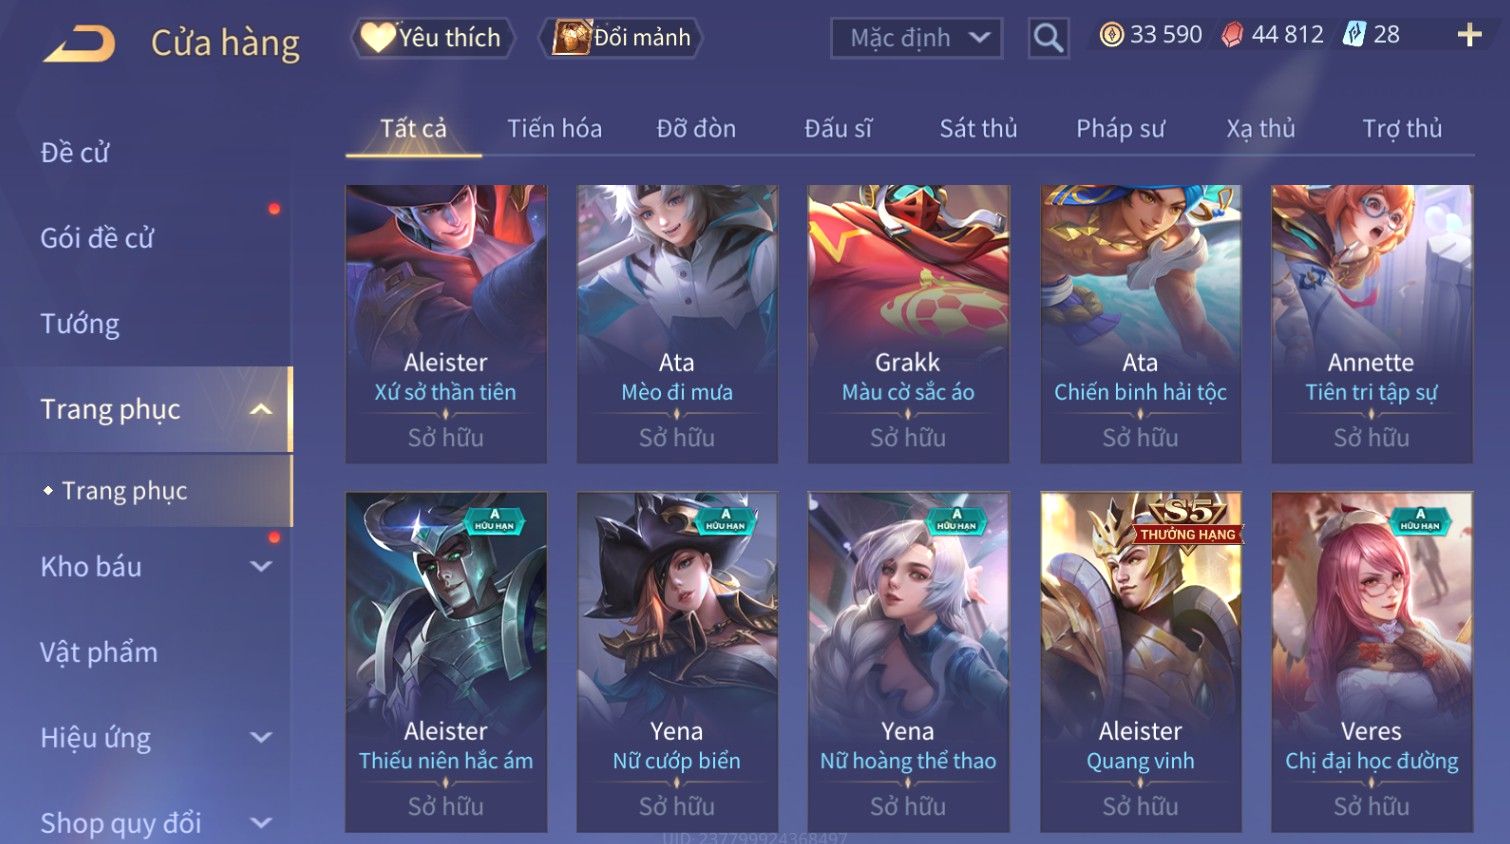This screenshot has width=1510, height=844.
Task: Switch to the Sát thủ tab
Action: pyautogui.click(x=978, y=129)
